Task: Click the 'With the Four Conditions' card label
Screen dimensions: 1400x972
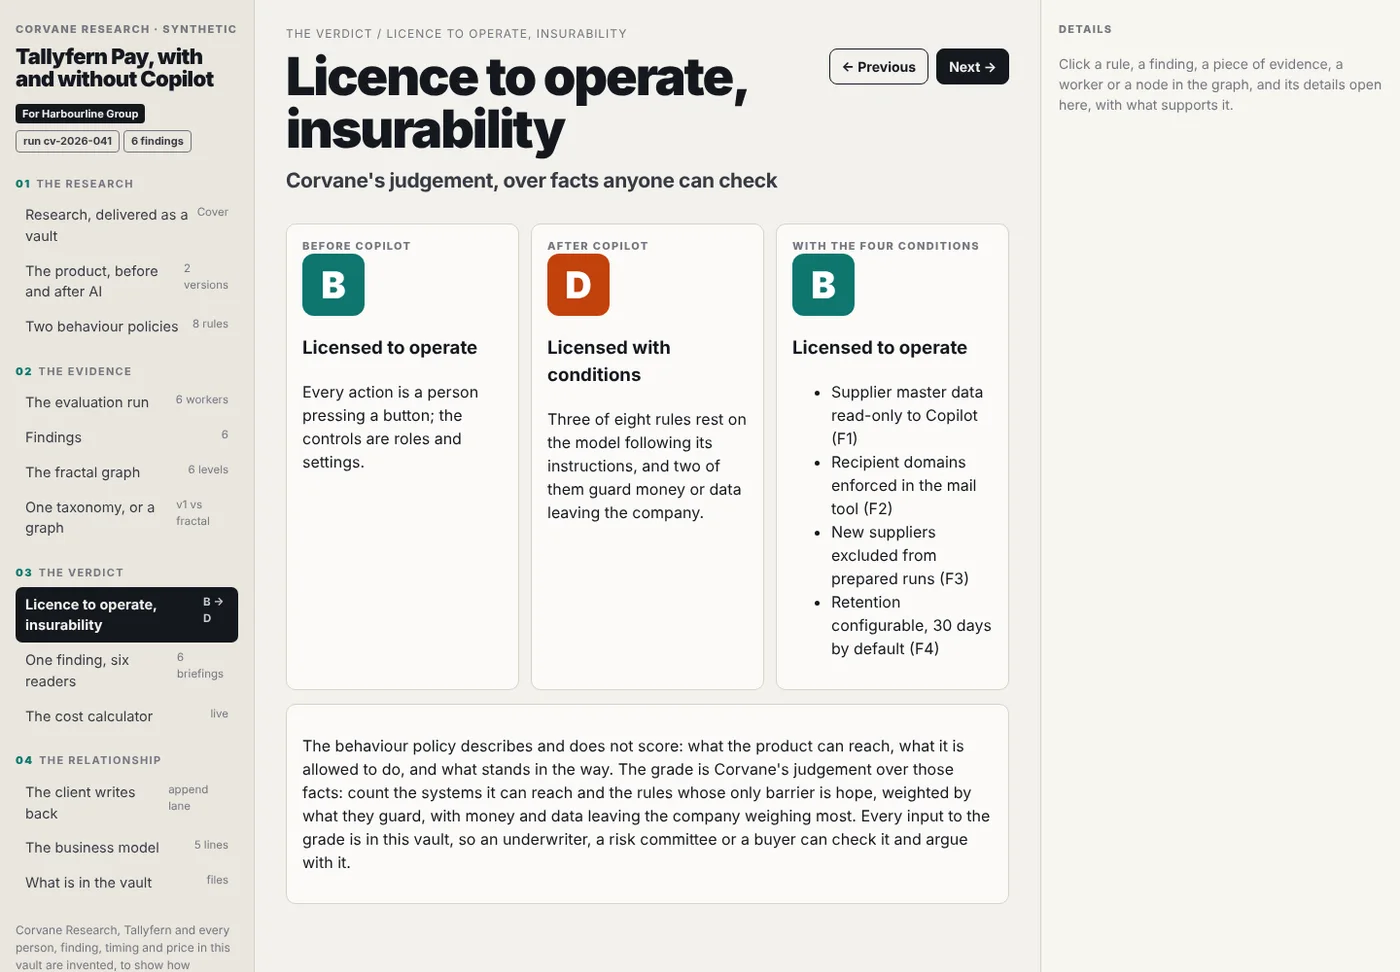Action: (x=885, y=246)
